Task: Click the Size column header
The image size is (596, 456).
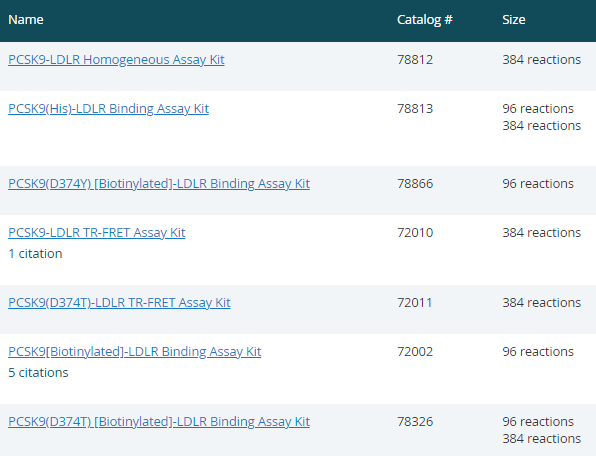Action: tap(514, 20)
